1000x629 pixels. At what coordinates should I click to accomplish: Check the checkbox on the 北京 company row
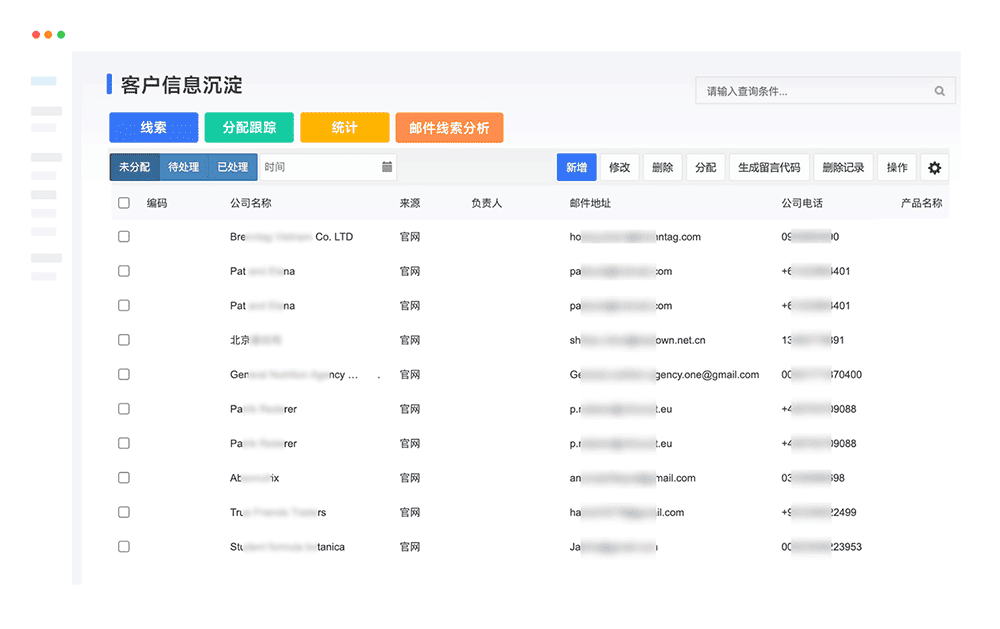coord(124,339)
